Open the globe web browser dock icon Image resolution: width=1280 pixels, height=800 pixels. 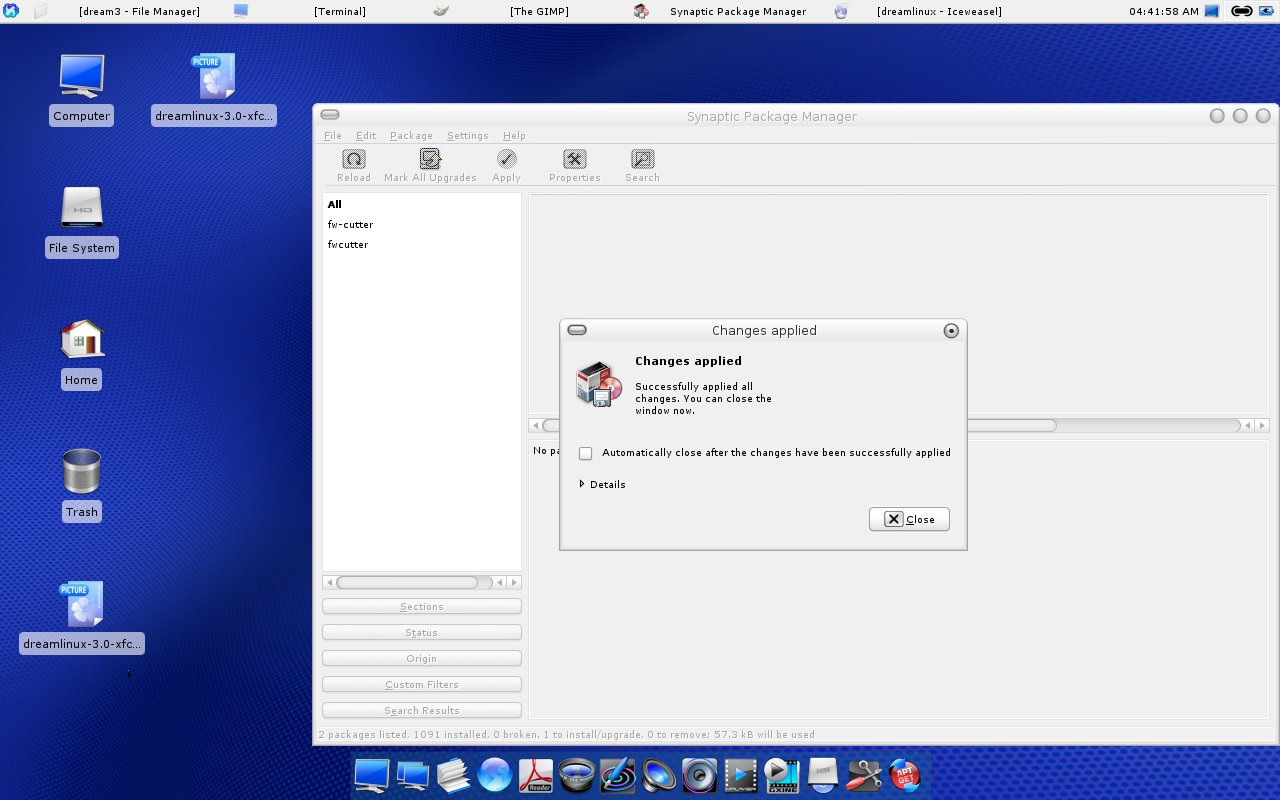pyautogui.click(x=495, y=774)
